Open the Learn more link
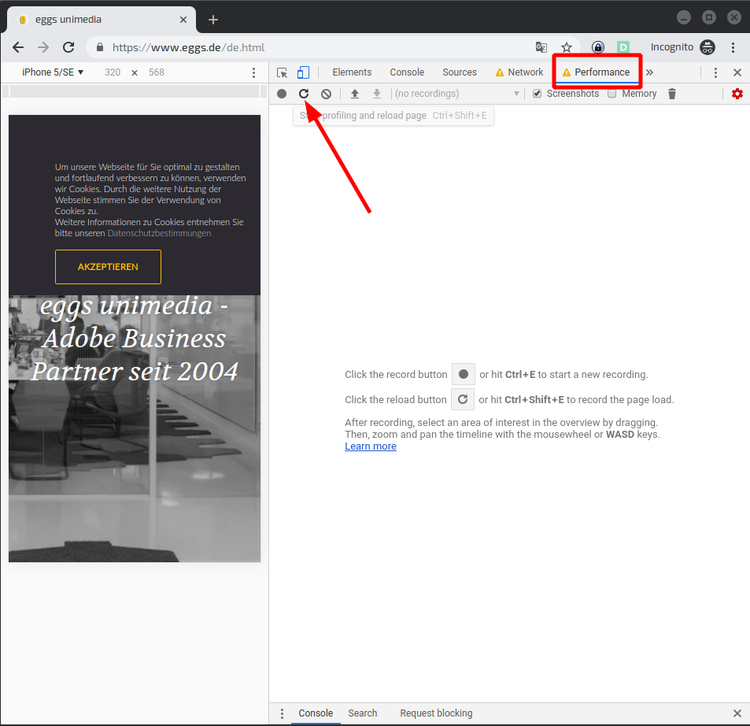750x726 pixels. [x=370, y=446]
